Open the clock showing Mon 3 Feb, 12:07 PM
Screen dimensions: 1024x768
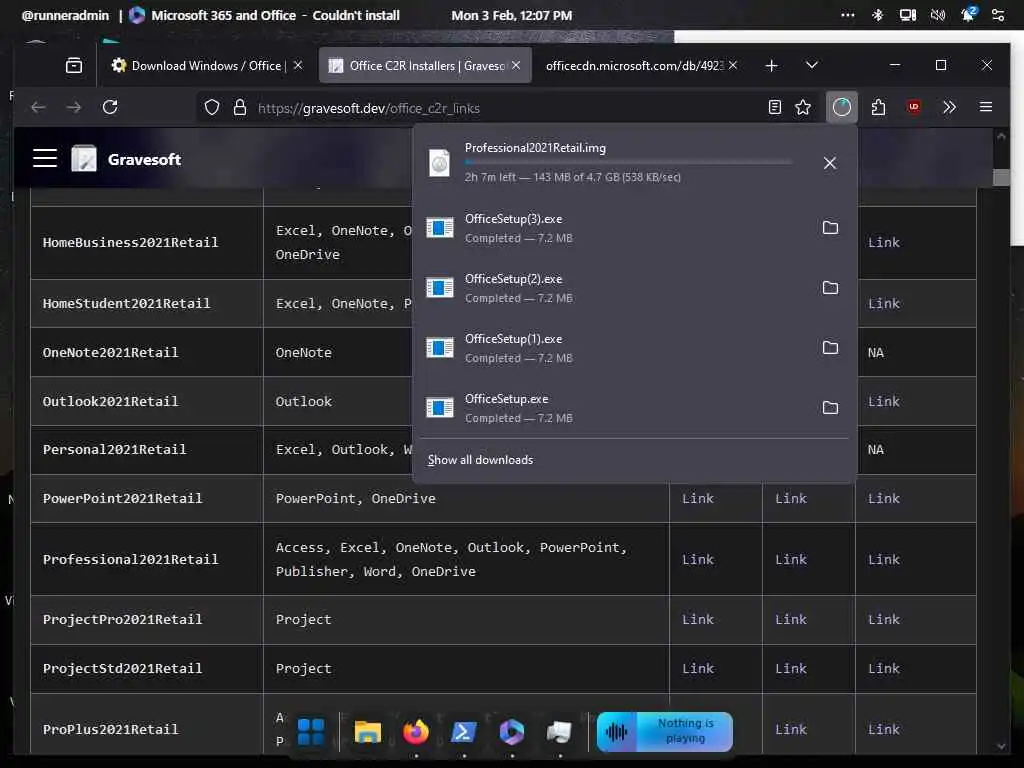[x=511, y=15]
